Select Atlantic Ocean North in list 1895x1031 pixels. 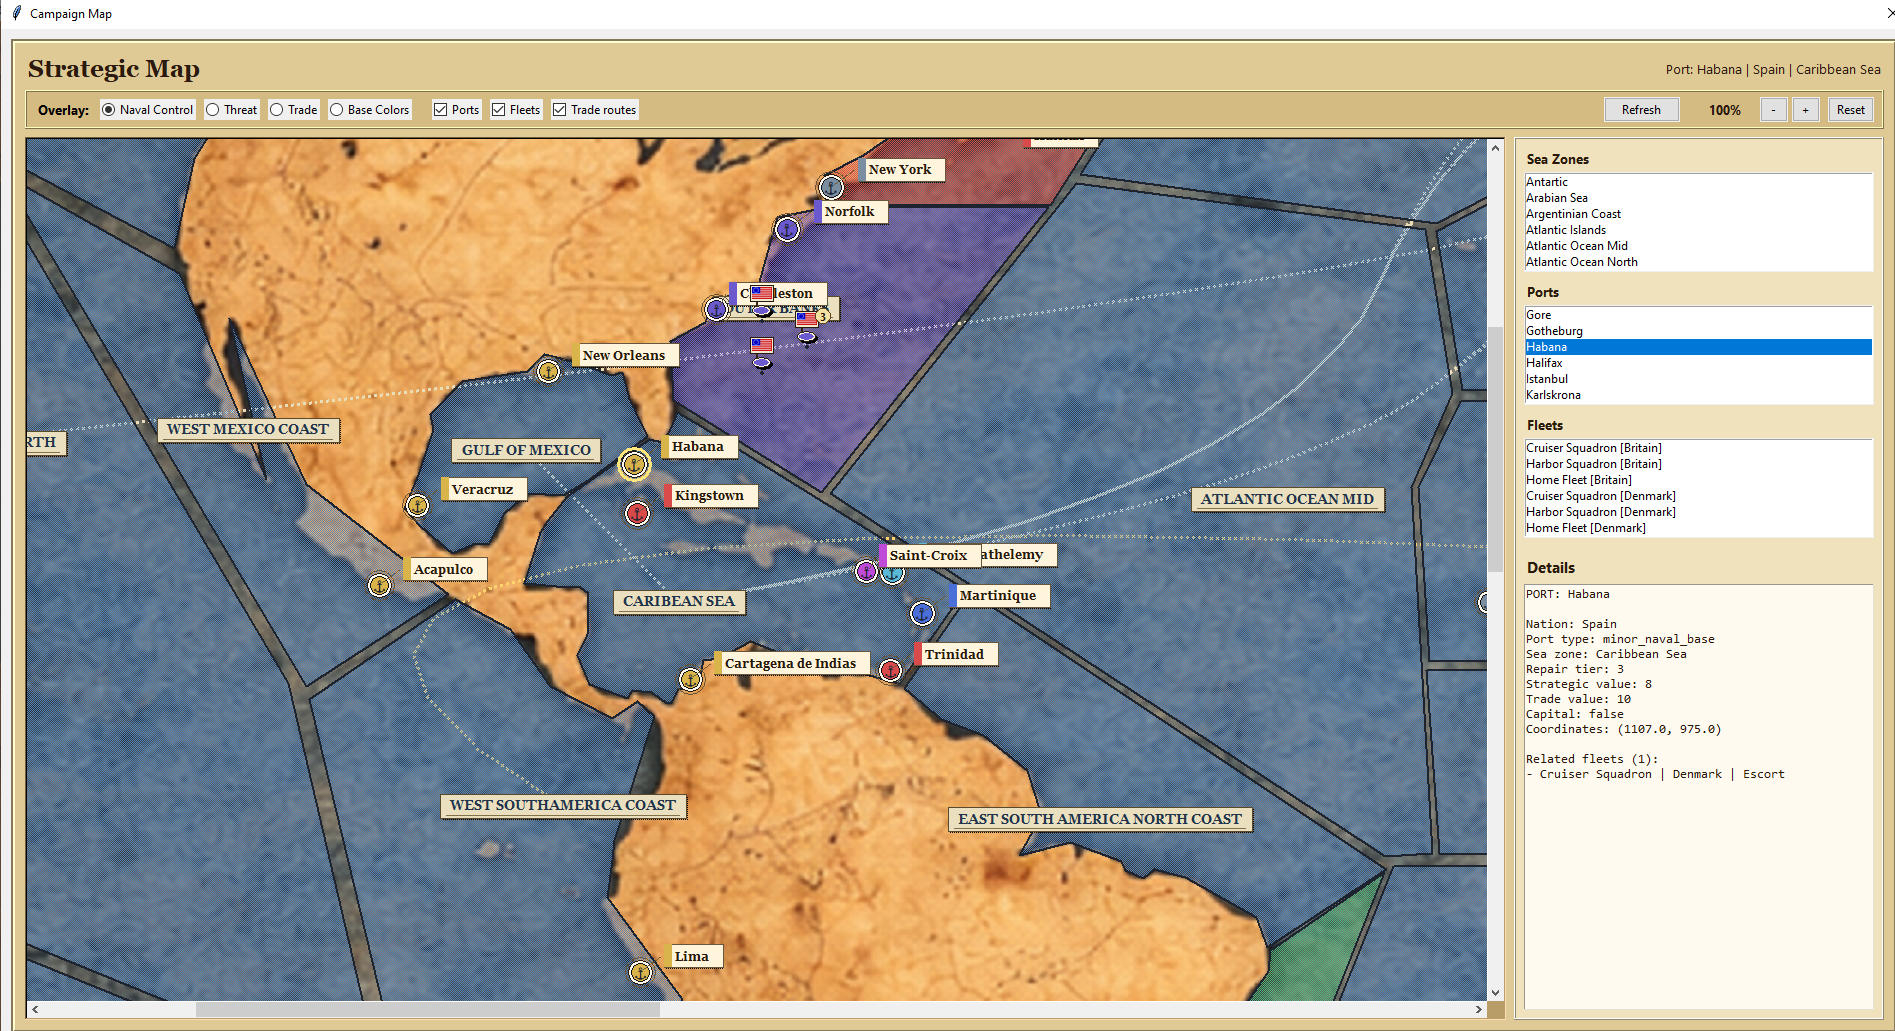[1698, 262]
